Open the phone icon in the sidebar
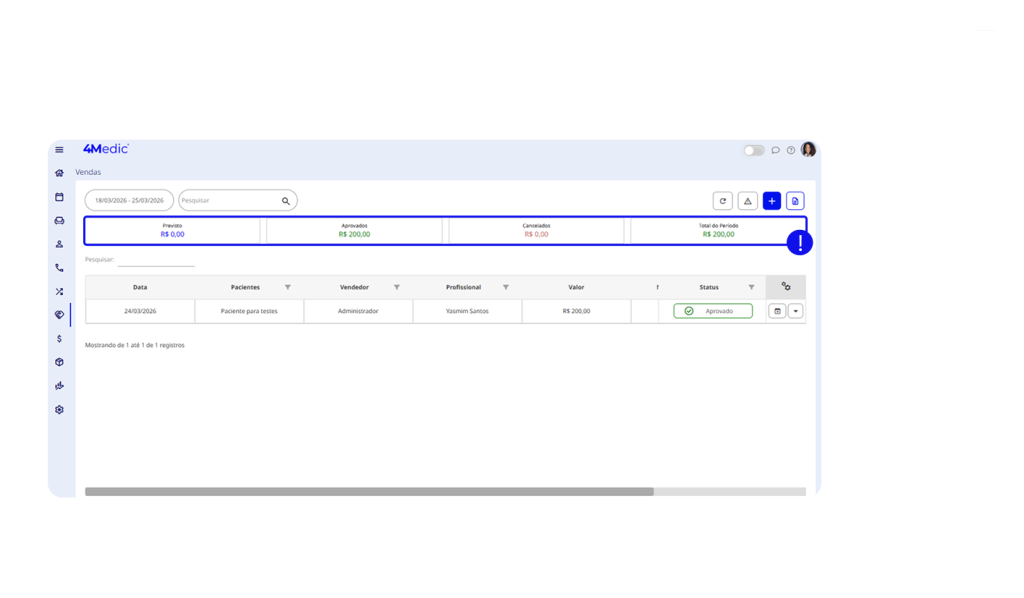Screen dimensions: 1024x598 pyautogui.click(x=59, y=268)
